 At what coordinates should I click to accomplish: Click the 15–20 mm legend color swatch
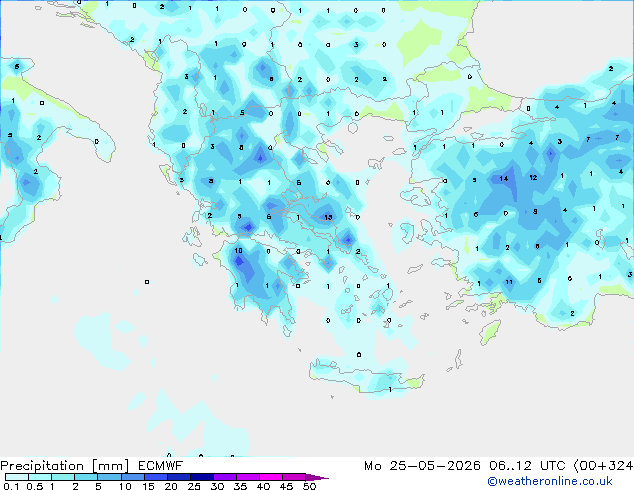155,477
